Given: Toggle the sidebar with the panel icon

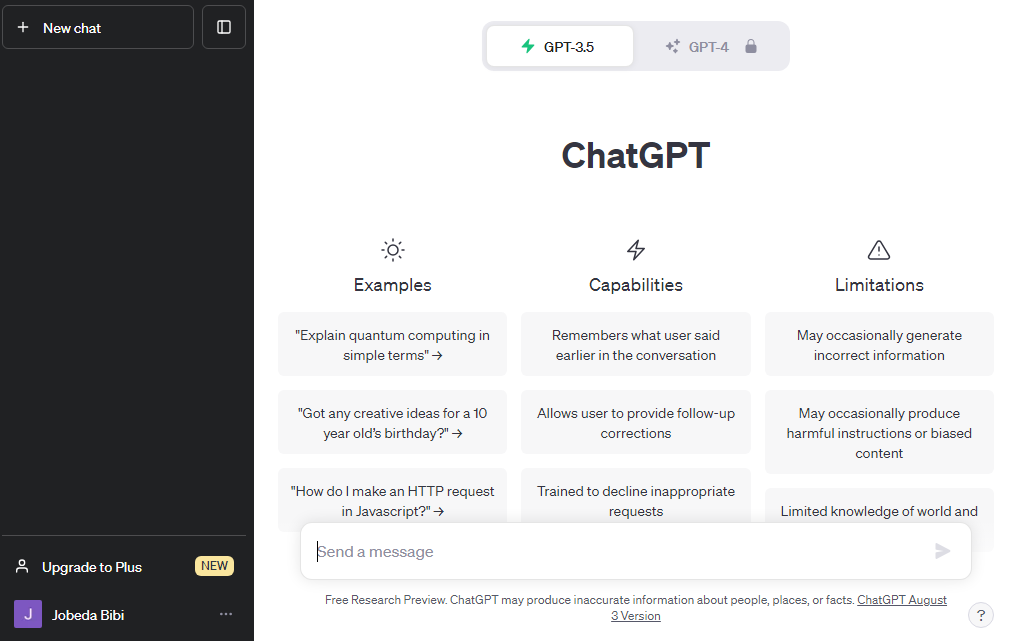Looking at the screenshot, I should (224, 27).
